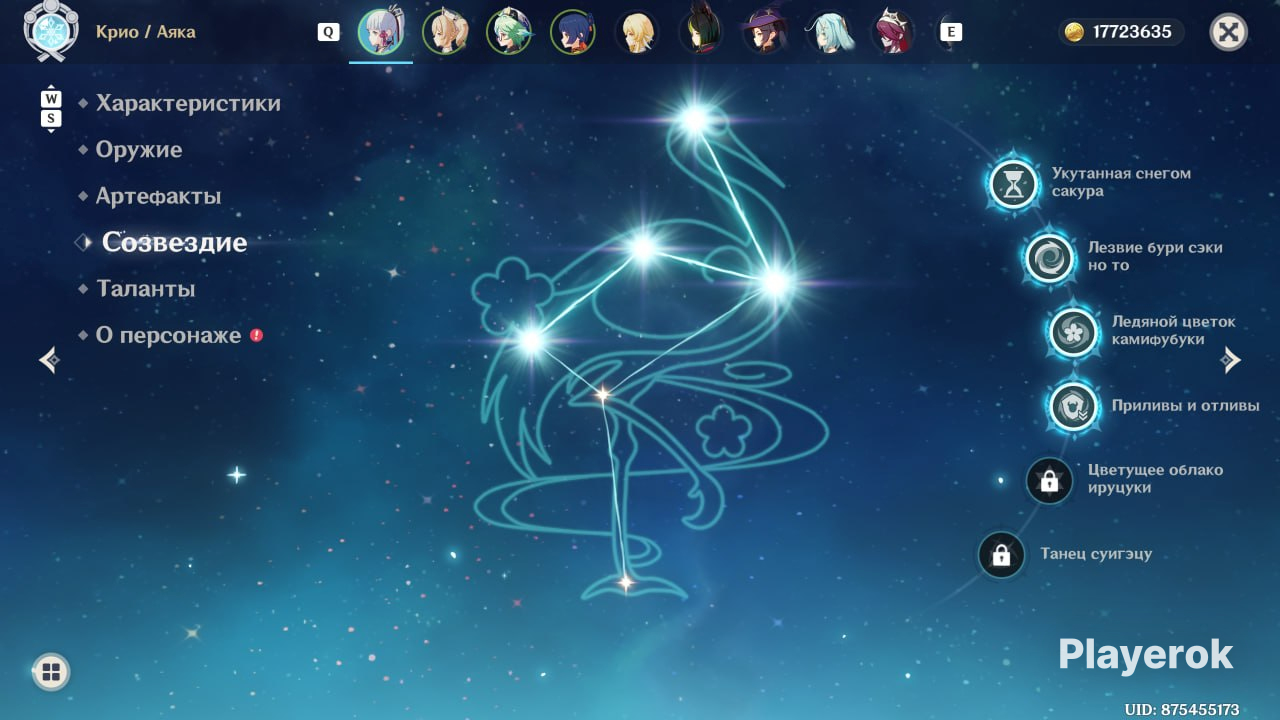Screen dimensions: 1280x720
Task: Switch to the red-haired character portrait
Action: pos(892,32)
